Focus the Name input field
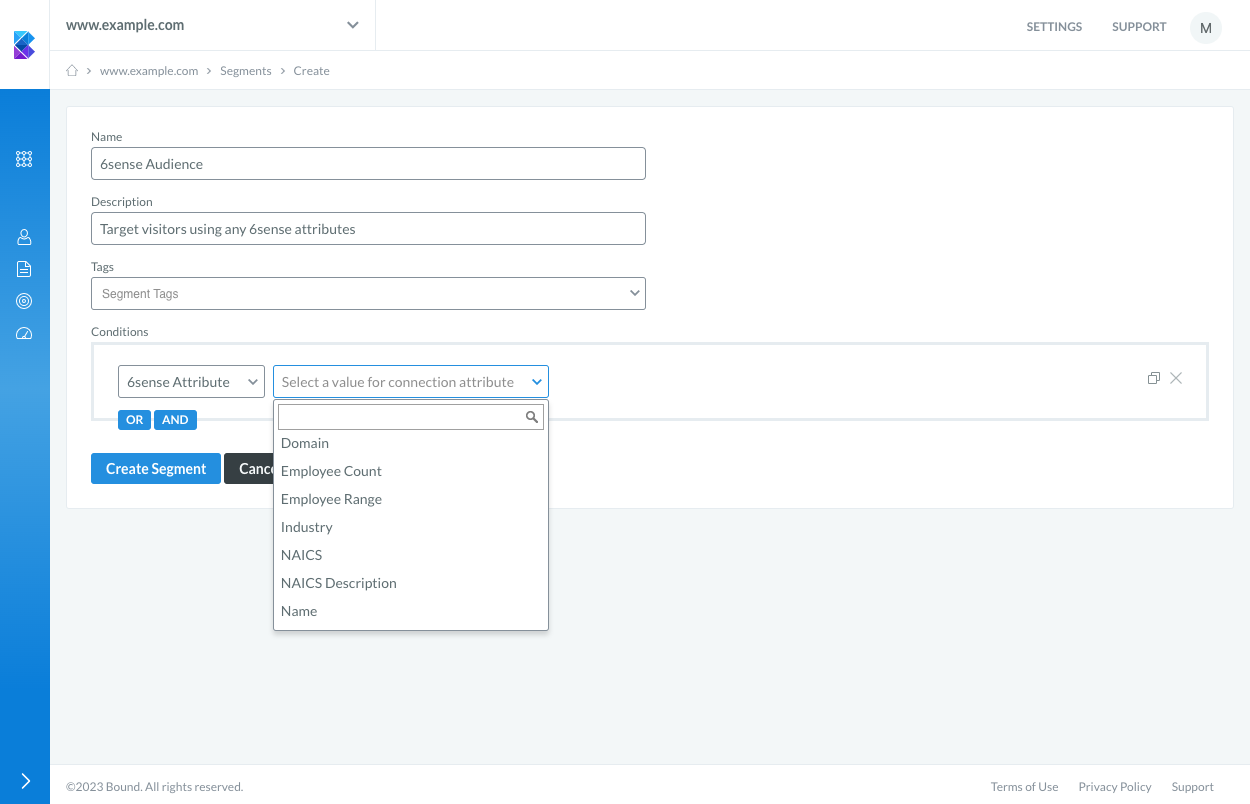 point(368,164)
